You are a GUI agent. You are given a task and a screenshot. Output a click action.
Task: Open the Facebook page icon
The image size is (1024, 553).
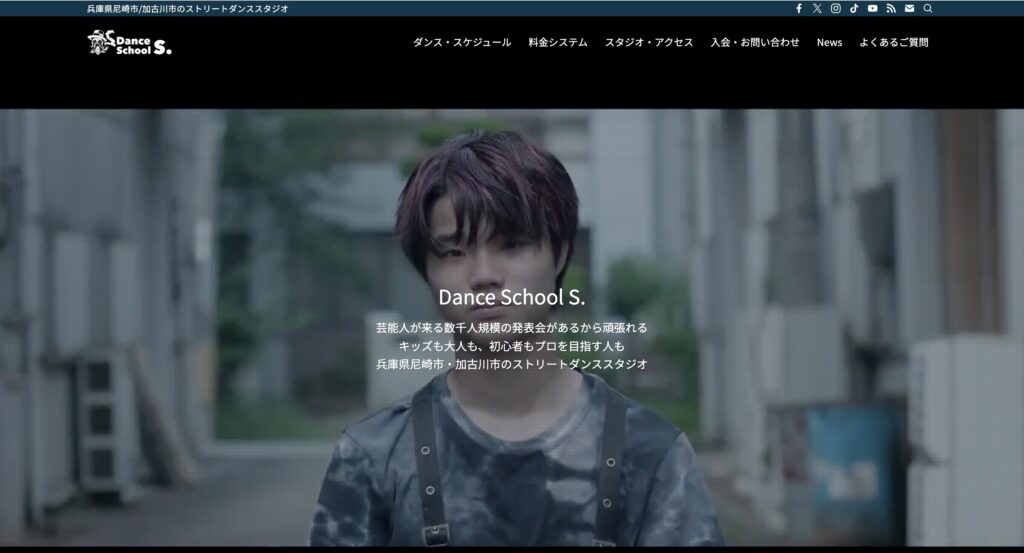799,8
